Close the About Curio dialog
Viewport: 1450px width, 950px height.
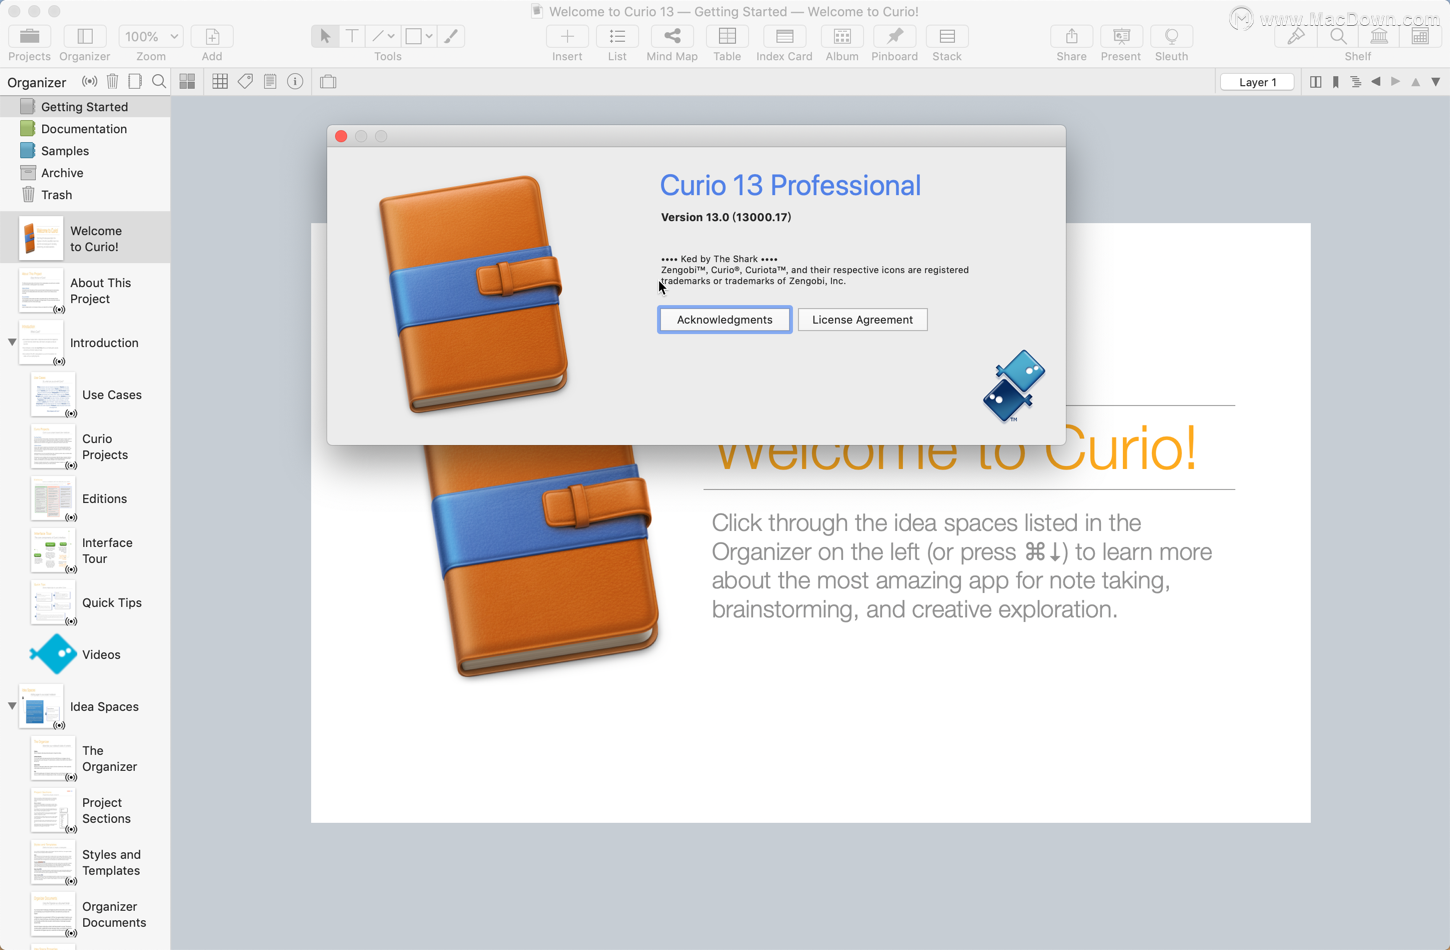click(341, 136)
